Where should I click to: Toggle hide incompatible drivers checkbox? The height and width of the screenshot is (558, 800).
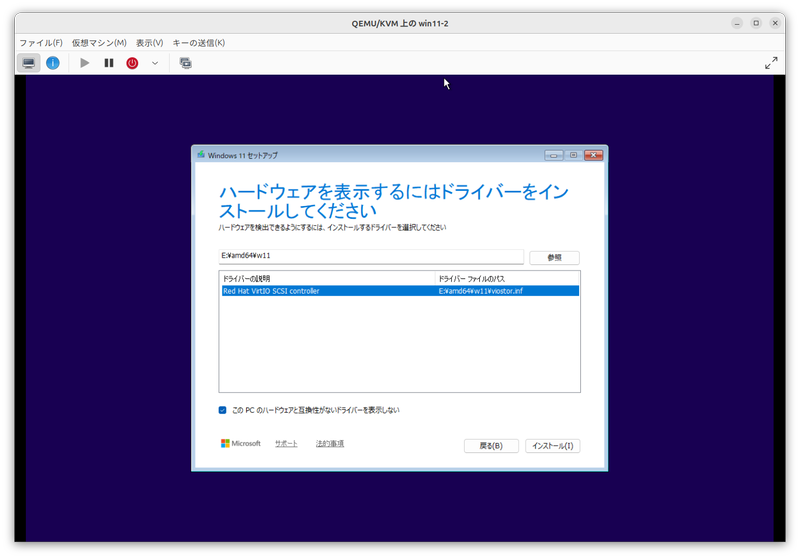[222, 410]
